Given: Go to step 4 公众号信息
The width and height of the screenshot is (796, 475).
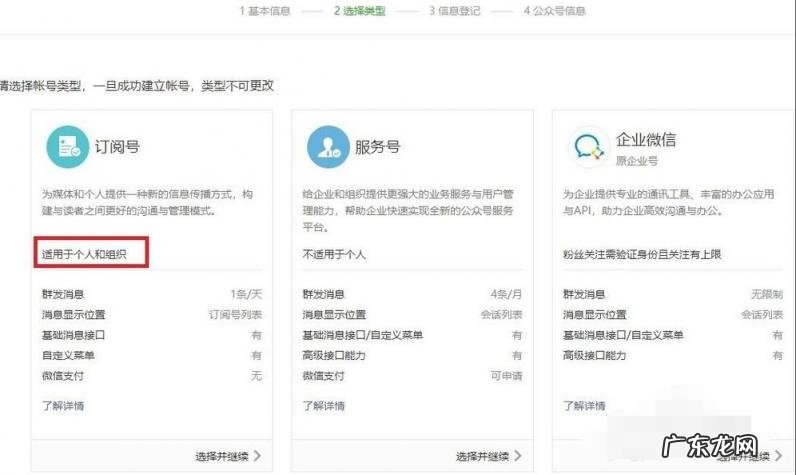Looking at the screenshot, I should click(554, 11).
